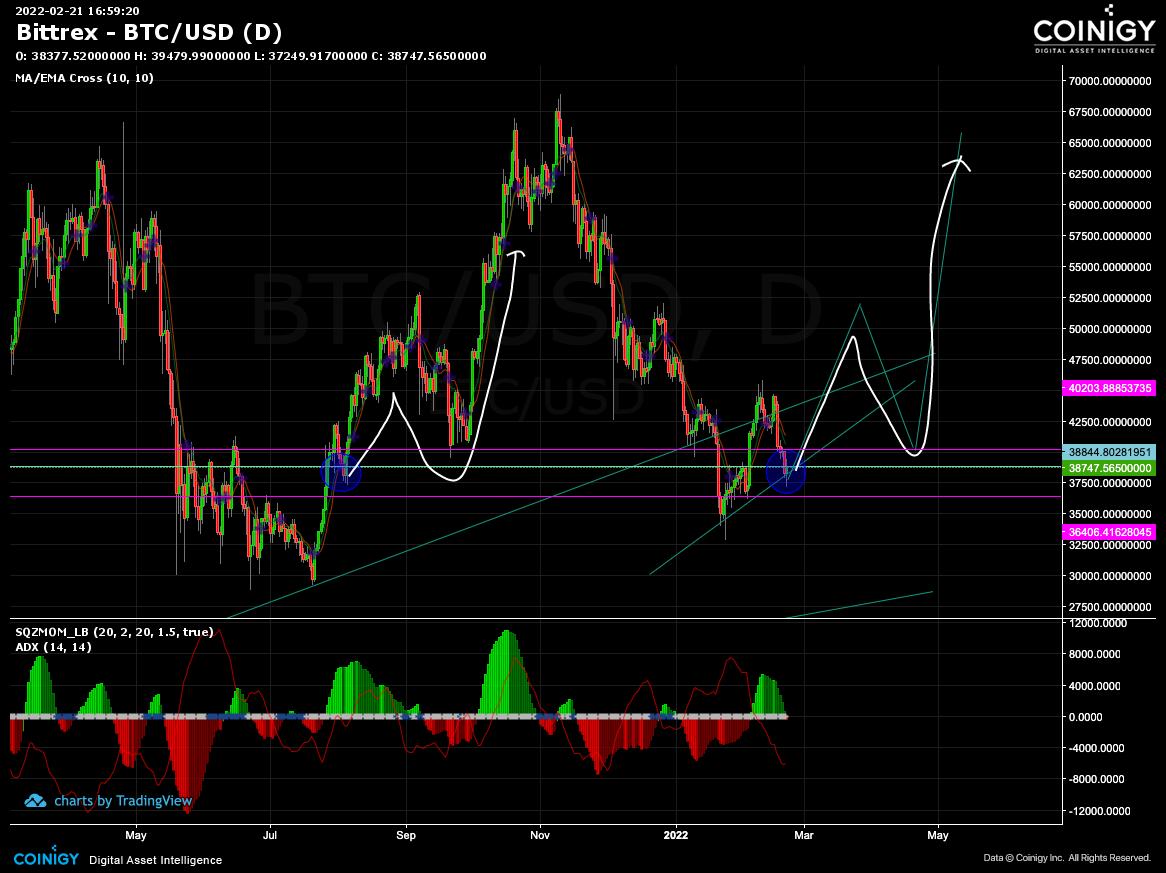The height and width of the screenshot is (873, 1166).
Task: Click the COINIGY logo at the bottom left
Action: pos(46,857)
